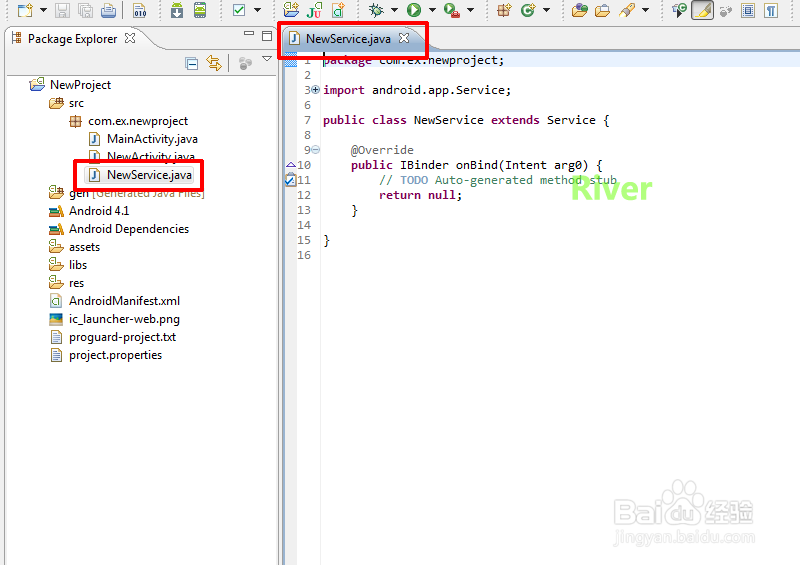Select the Android Dependencies node
Viewport: 800px width, 565px height.
(x=129, y=229)
